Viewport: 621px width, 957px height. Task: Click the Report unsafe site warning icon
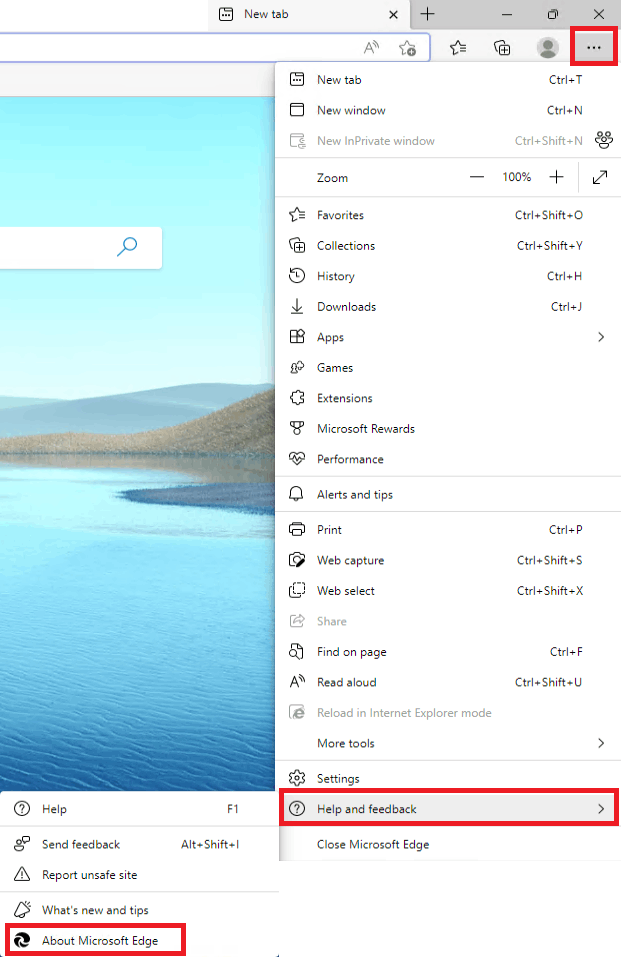coord(22,874)
